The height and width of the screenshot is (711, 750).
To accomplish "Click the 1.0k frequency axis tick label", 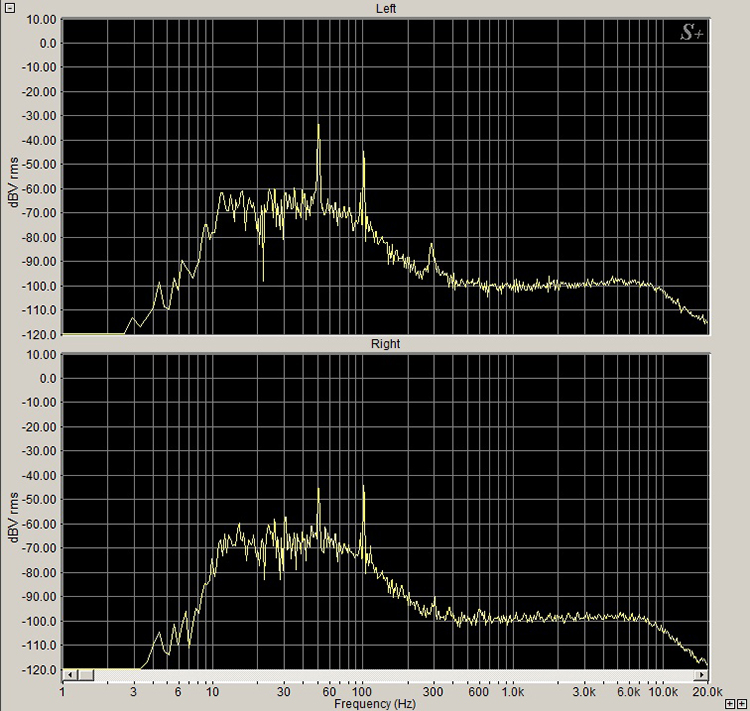I will point(512,691).
